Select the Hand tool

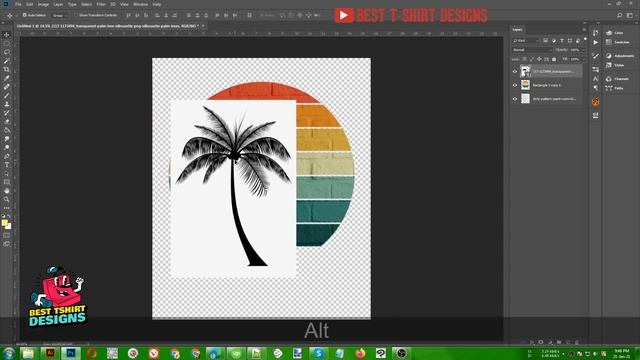click(7, 191)
